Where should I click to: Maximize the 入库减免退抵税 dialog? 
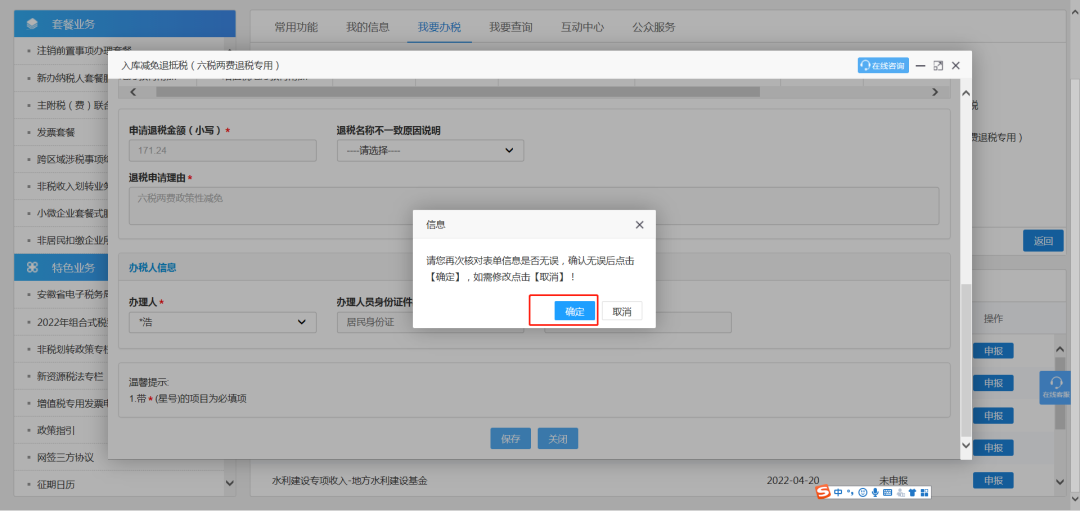coord(937,65)
